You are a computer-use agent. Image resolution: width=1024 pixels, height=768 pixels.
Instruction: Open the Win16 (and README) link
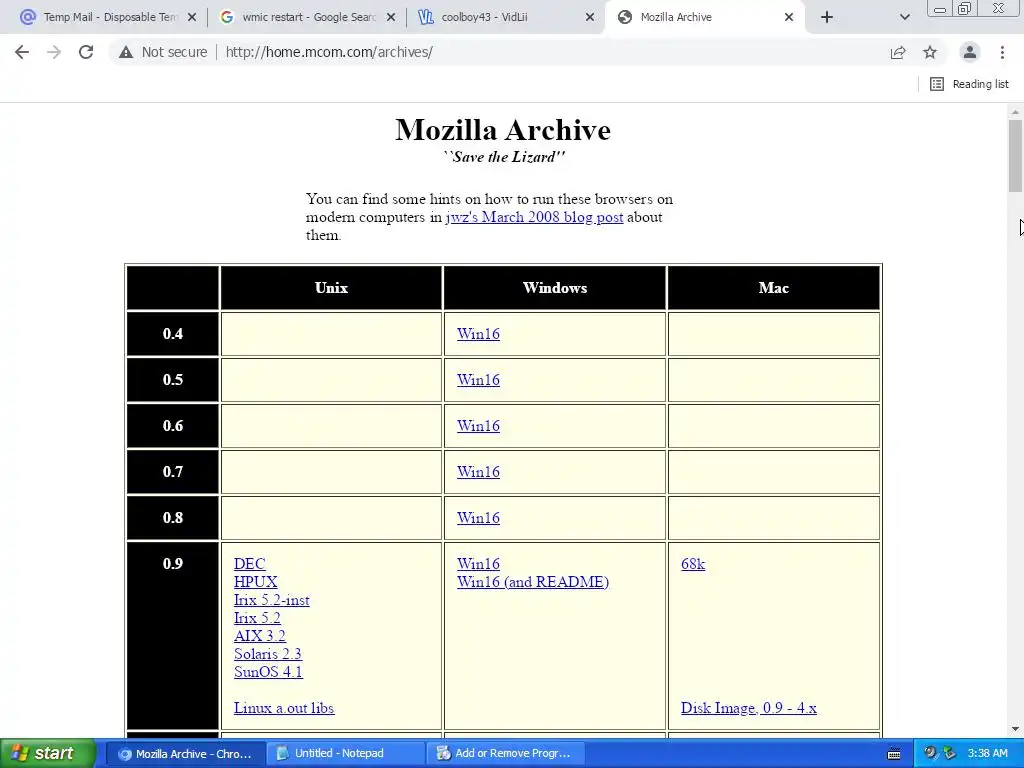[533, 582]
